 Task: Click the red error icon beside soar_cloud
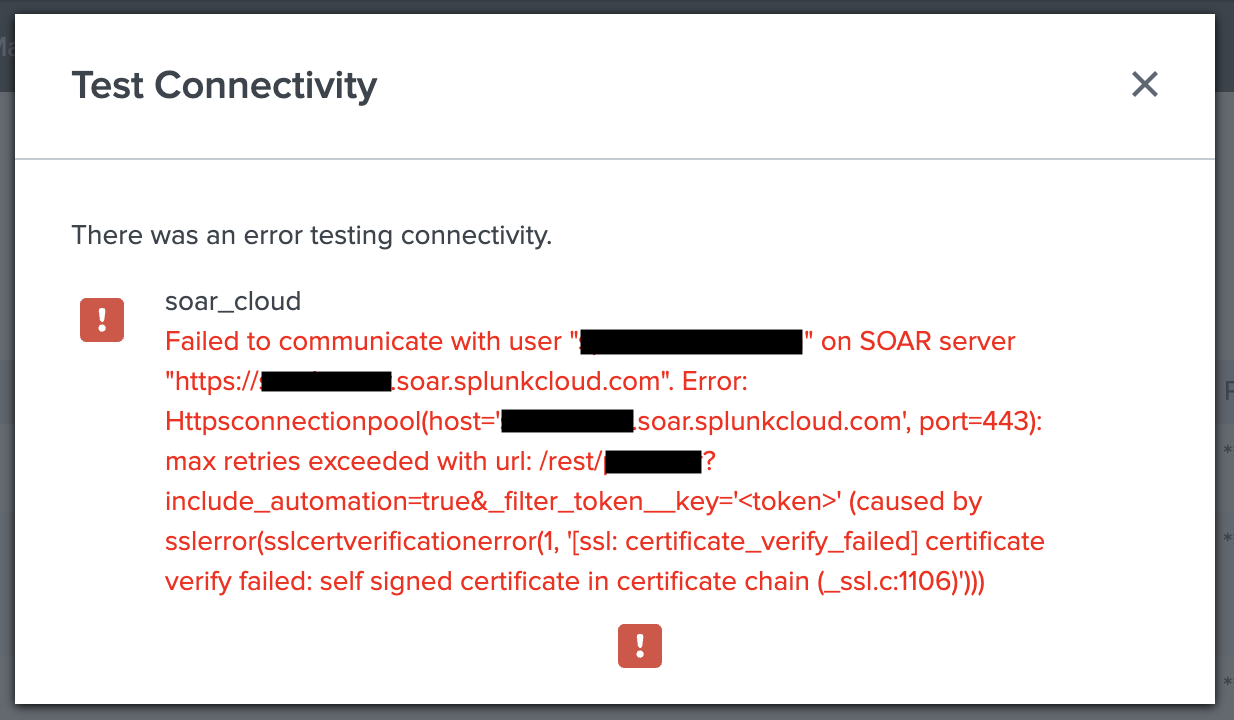[x=102, y=320]
